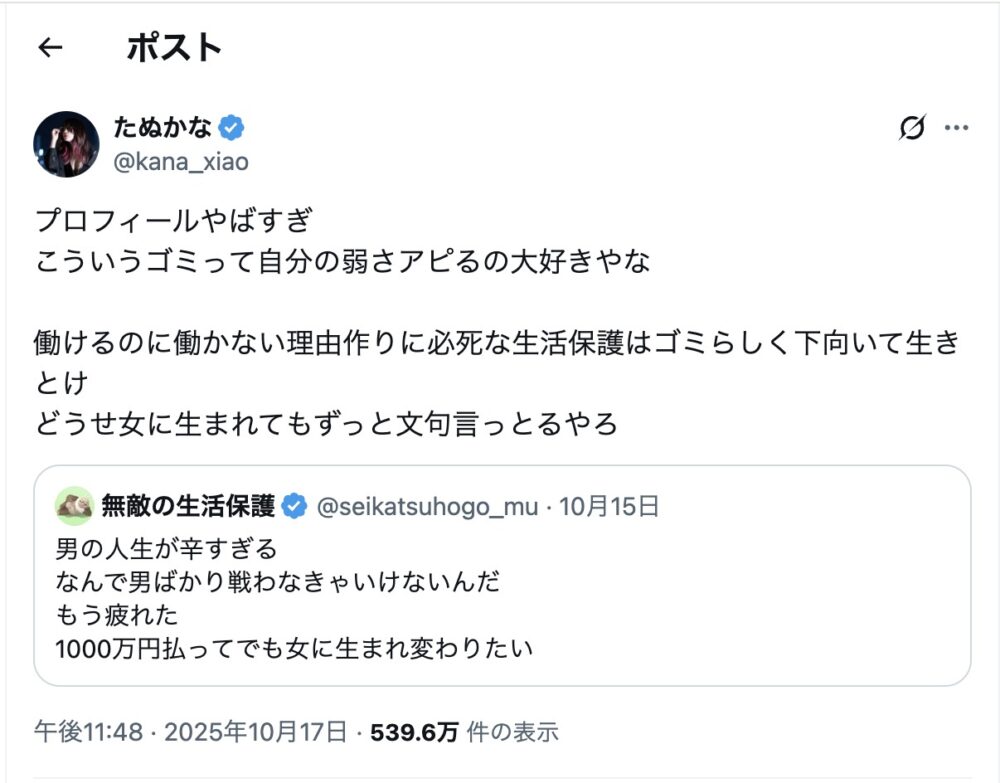The image size is (1000, 783).
Task: Click the どうせ女に生まれても post line
Action: pos(325,425)
